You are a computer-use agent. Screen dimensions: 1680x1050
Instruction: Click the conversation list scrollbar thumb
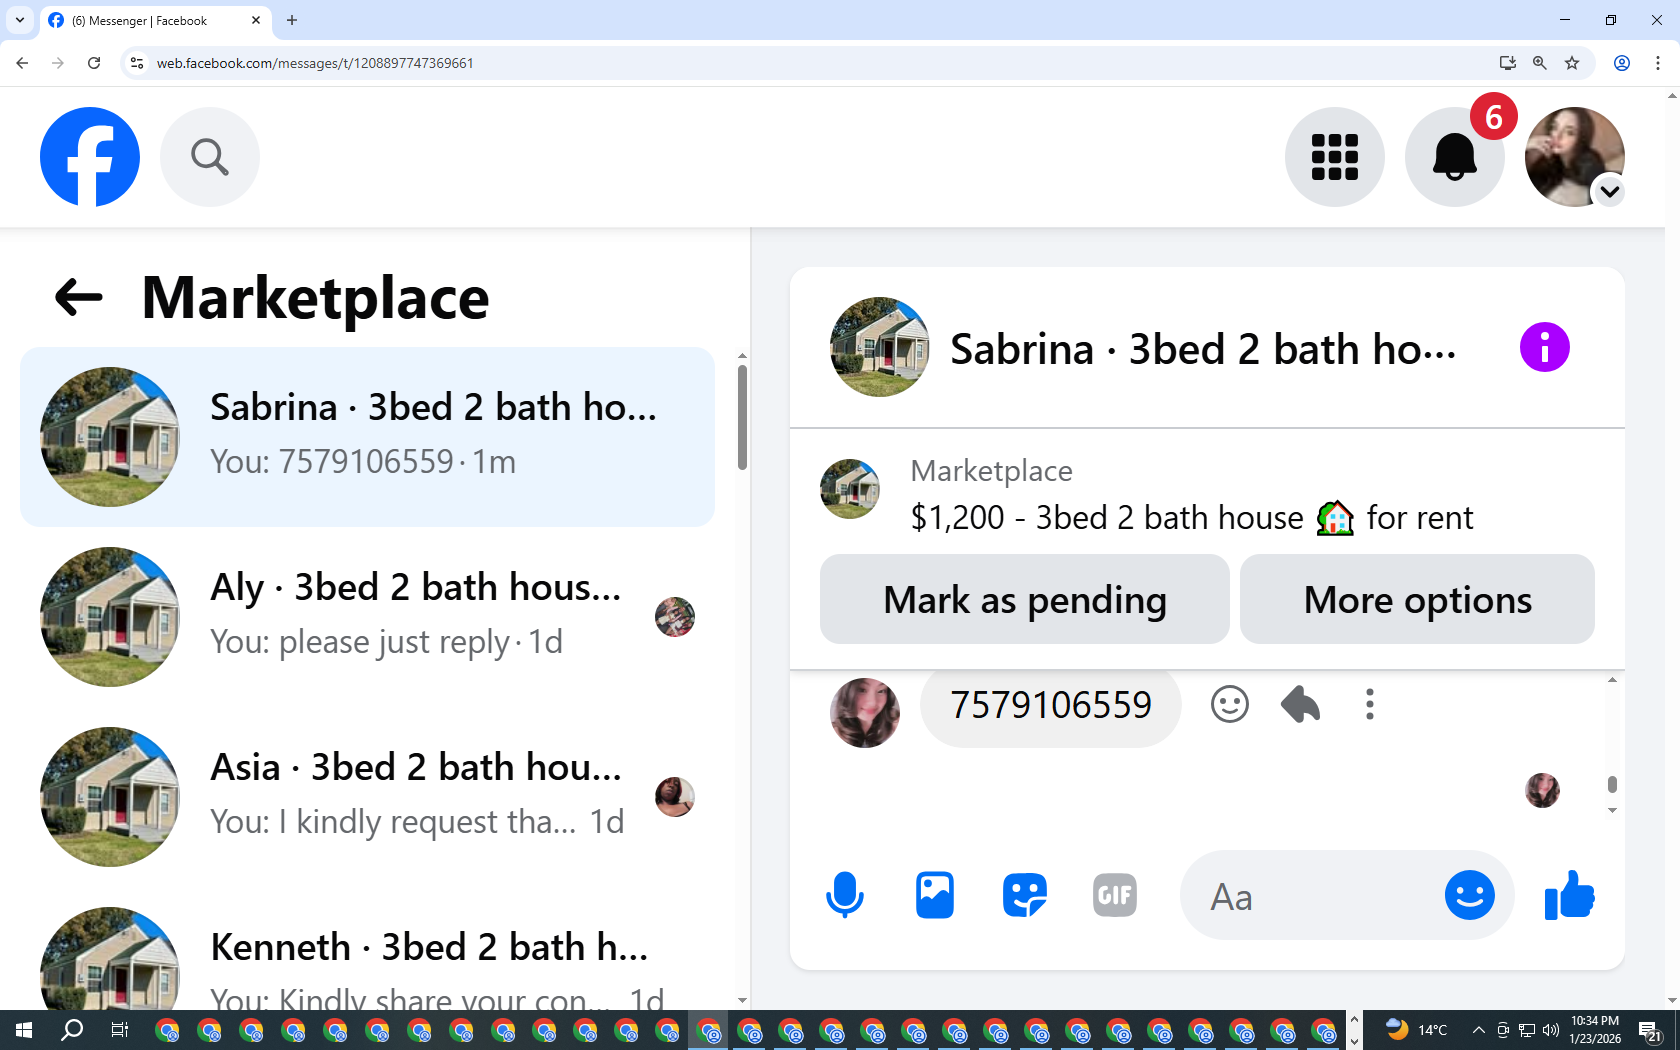742,417
